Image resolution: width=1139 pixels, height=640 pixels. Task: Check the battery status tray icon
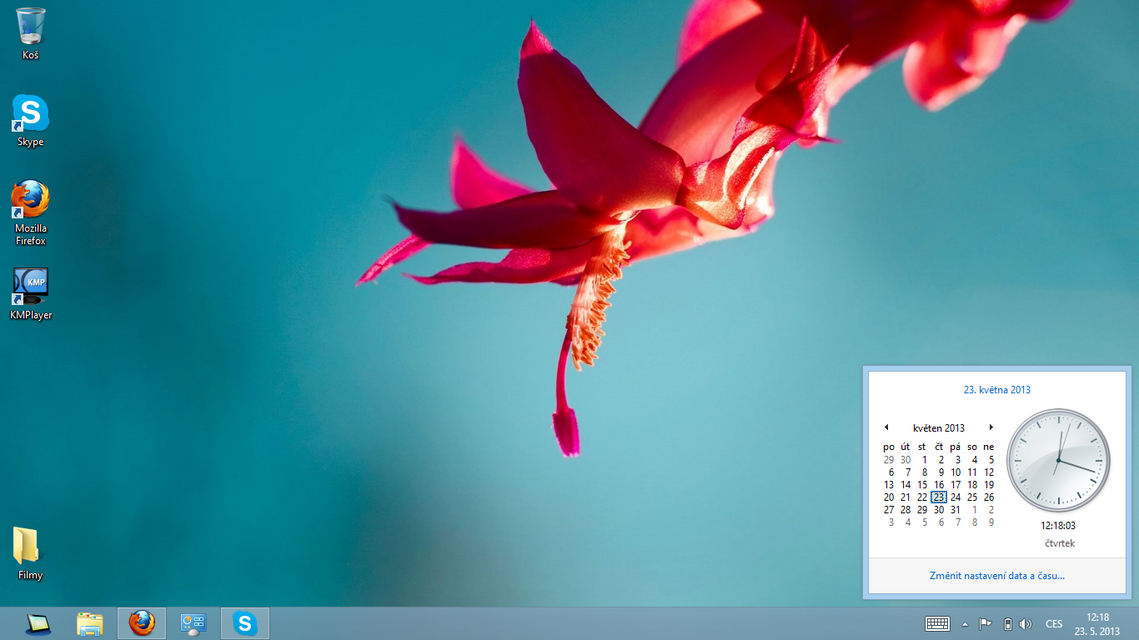coord(1008,623)
